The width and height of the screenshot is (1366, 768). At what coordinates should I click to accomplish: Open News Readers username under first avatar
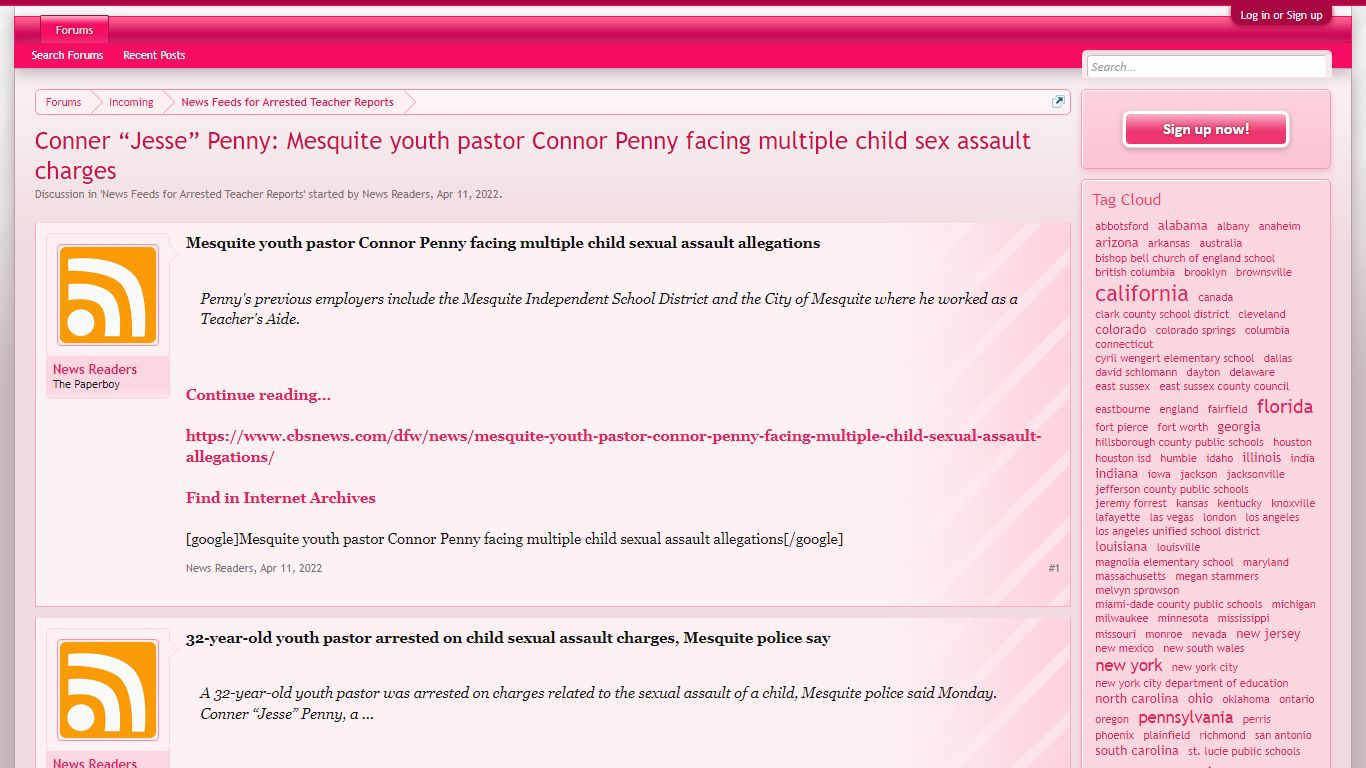[x=95, y=369]
